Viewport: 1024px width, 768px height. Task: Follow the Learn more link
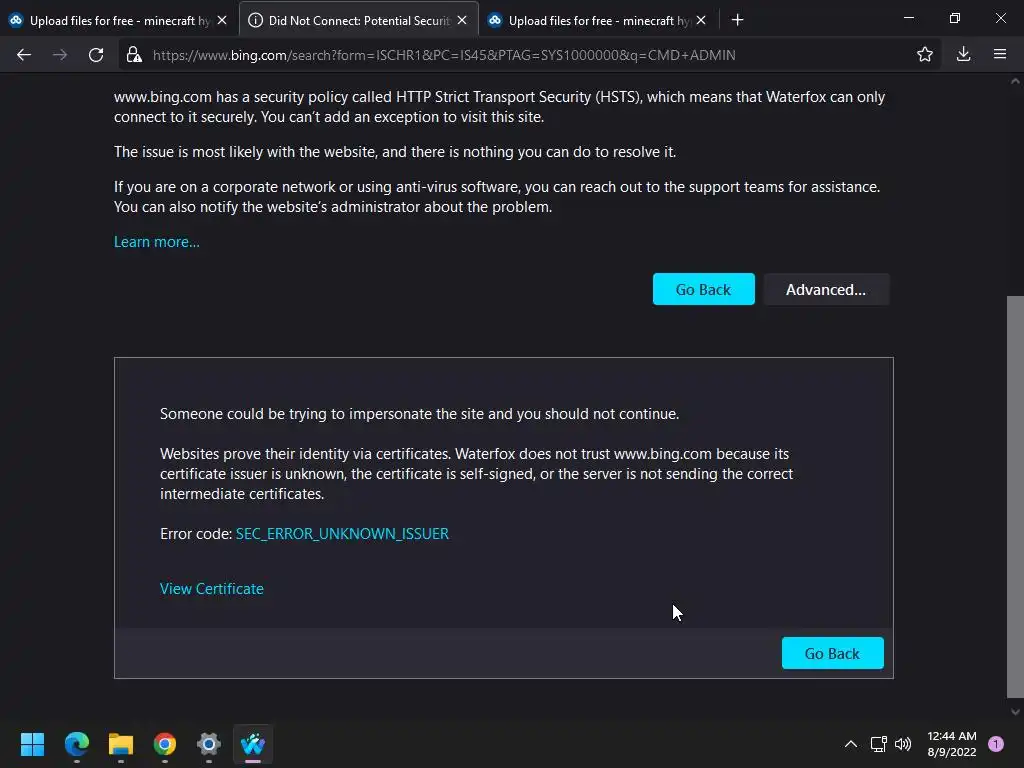pos(157,242)
